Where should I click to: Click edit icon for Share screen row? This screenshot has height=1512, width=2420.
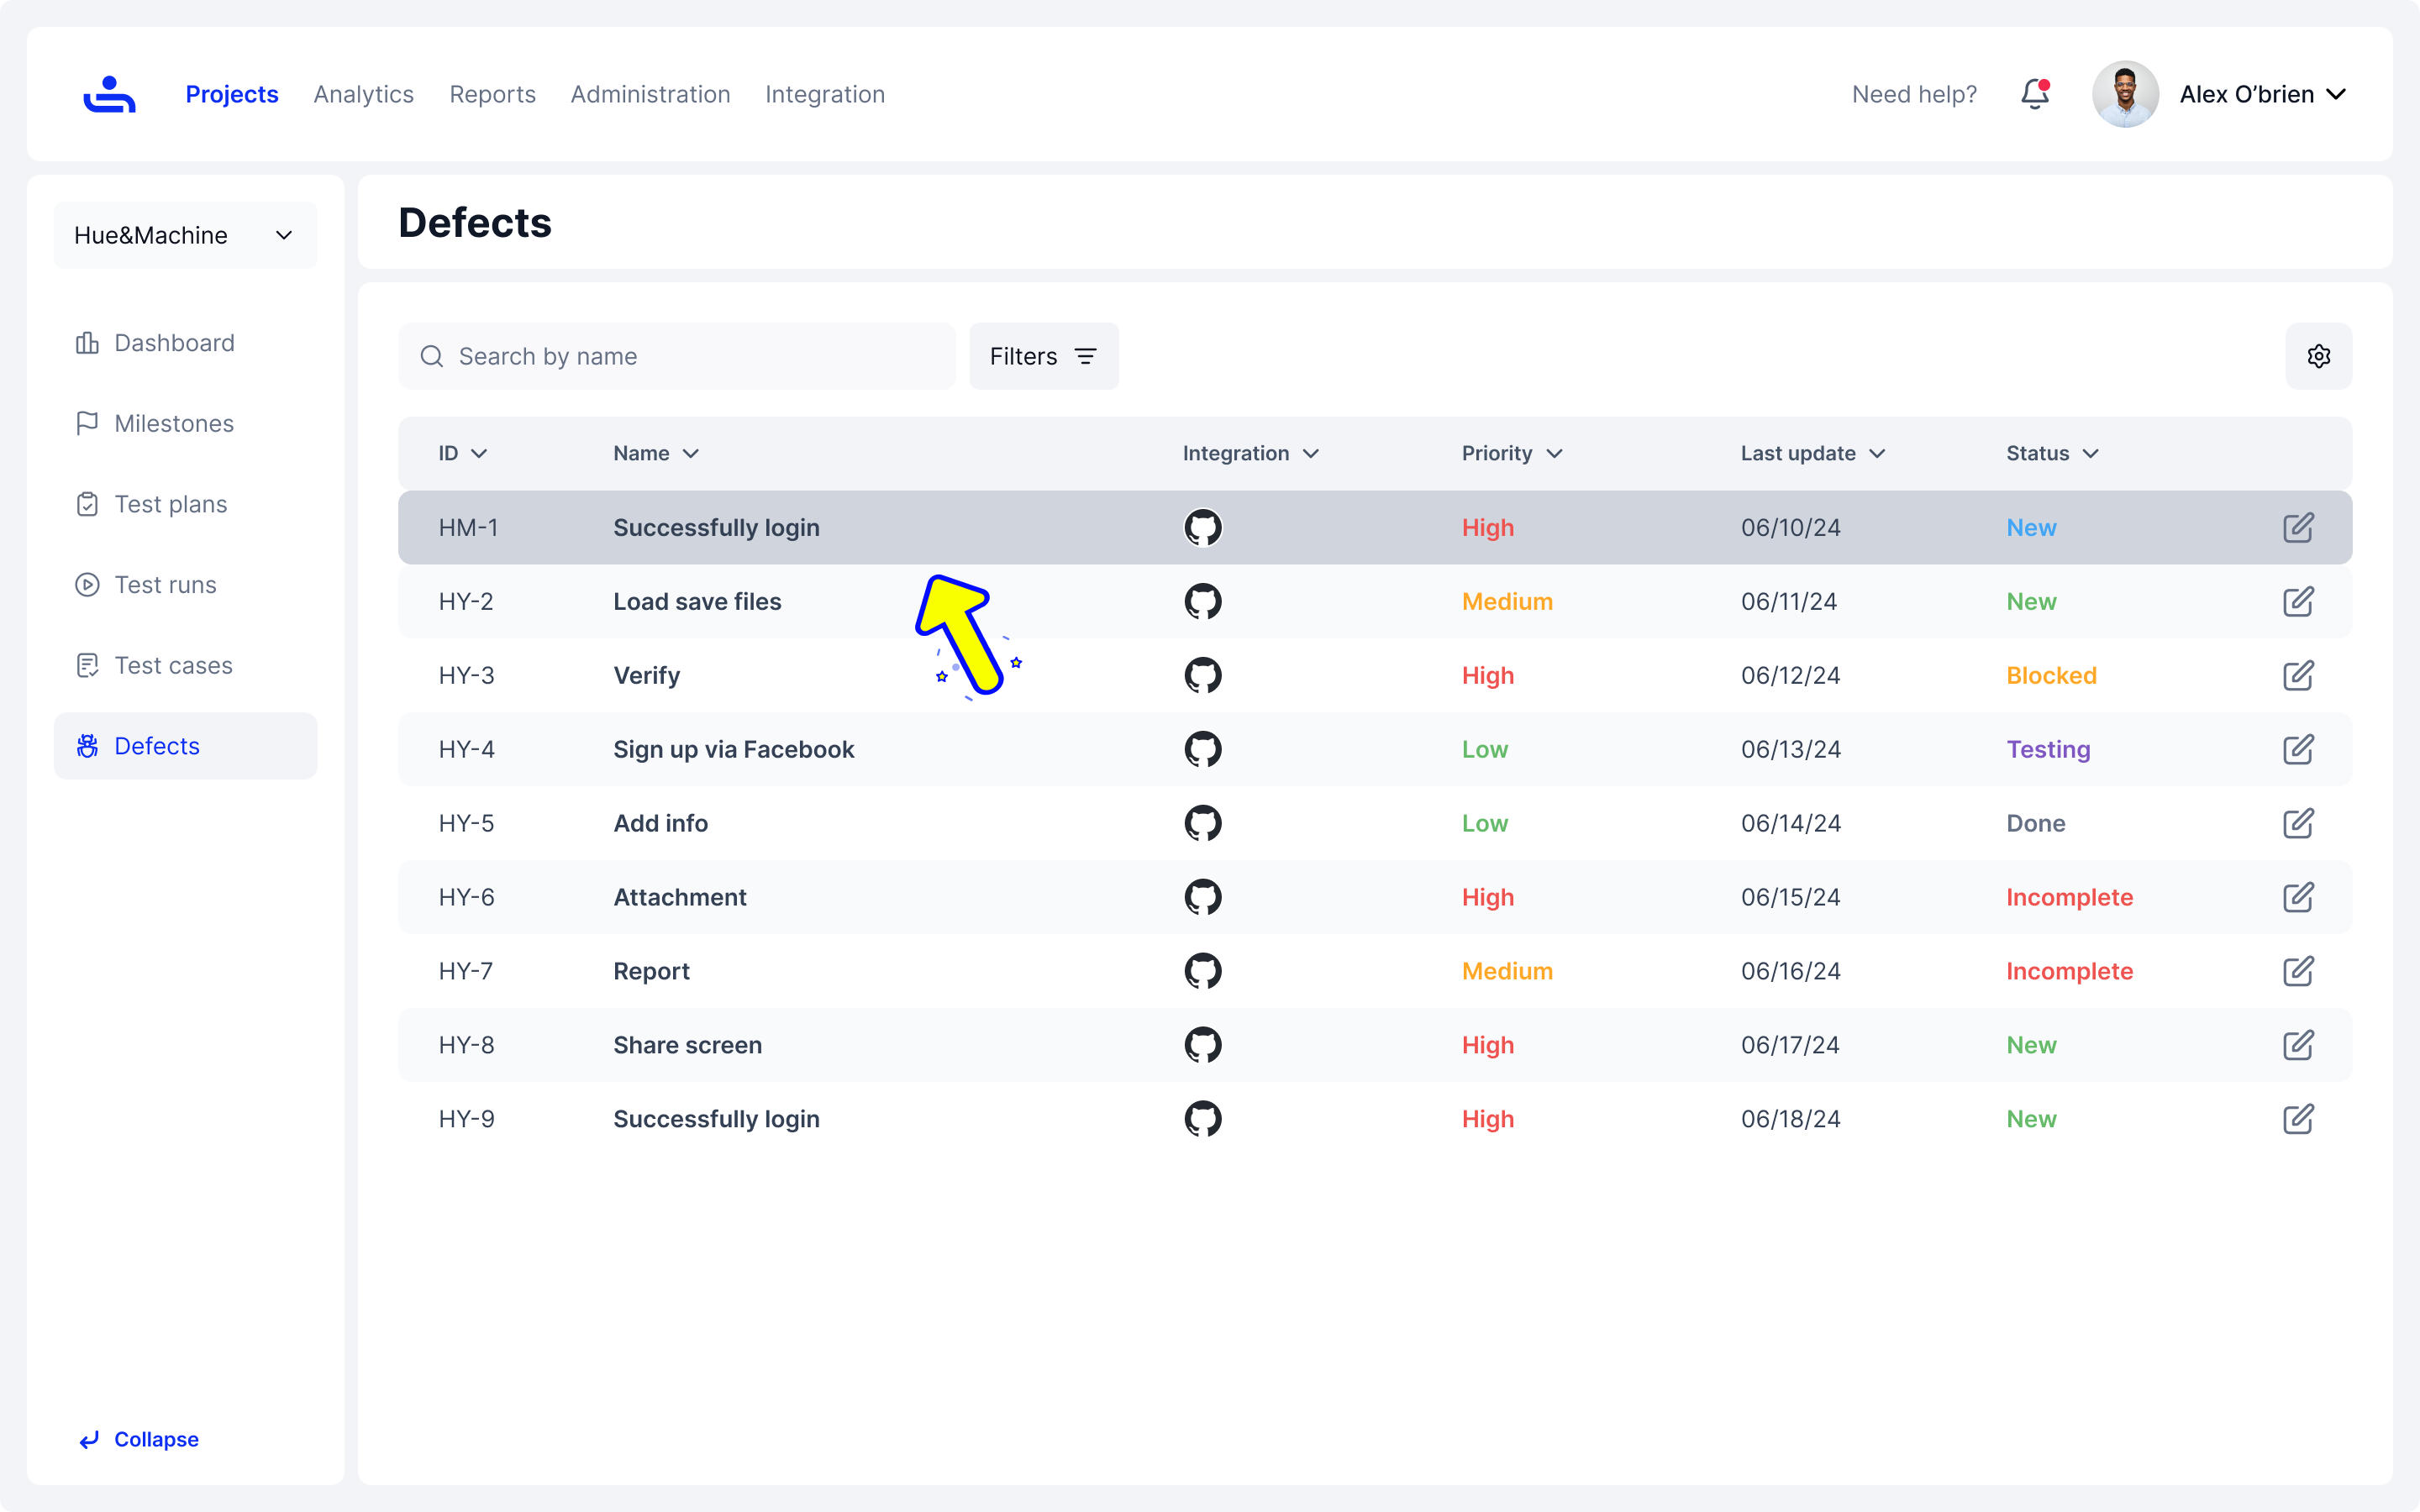tap(2298, 1045)
